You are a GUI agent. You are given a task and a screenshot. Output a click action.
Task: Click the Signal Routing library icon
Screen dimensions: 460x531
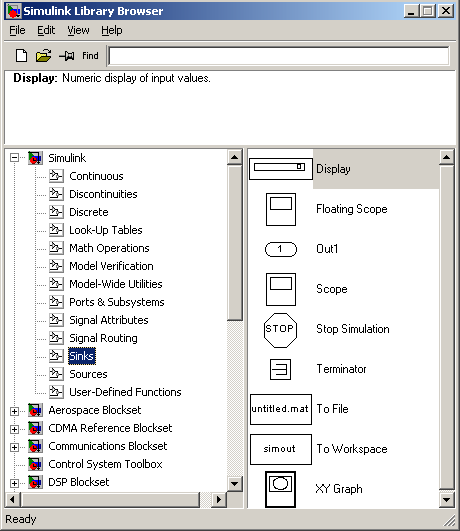56,338
